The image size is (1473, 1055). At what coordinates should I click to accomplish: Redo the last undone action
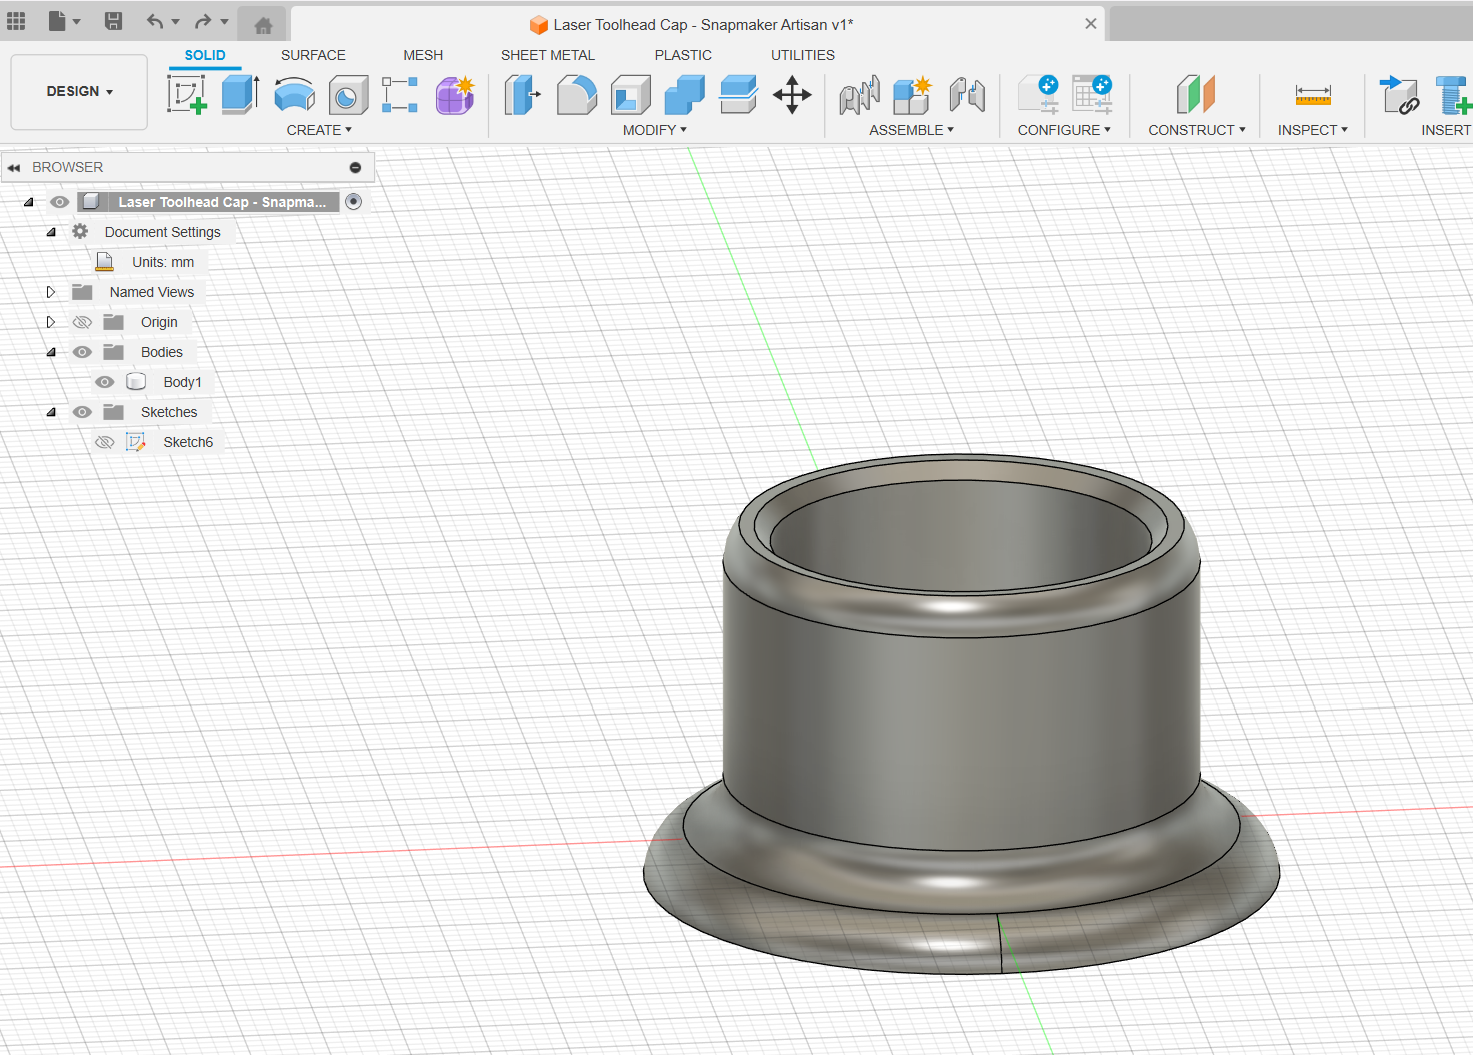click(x=203, y=21)
